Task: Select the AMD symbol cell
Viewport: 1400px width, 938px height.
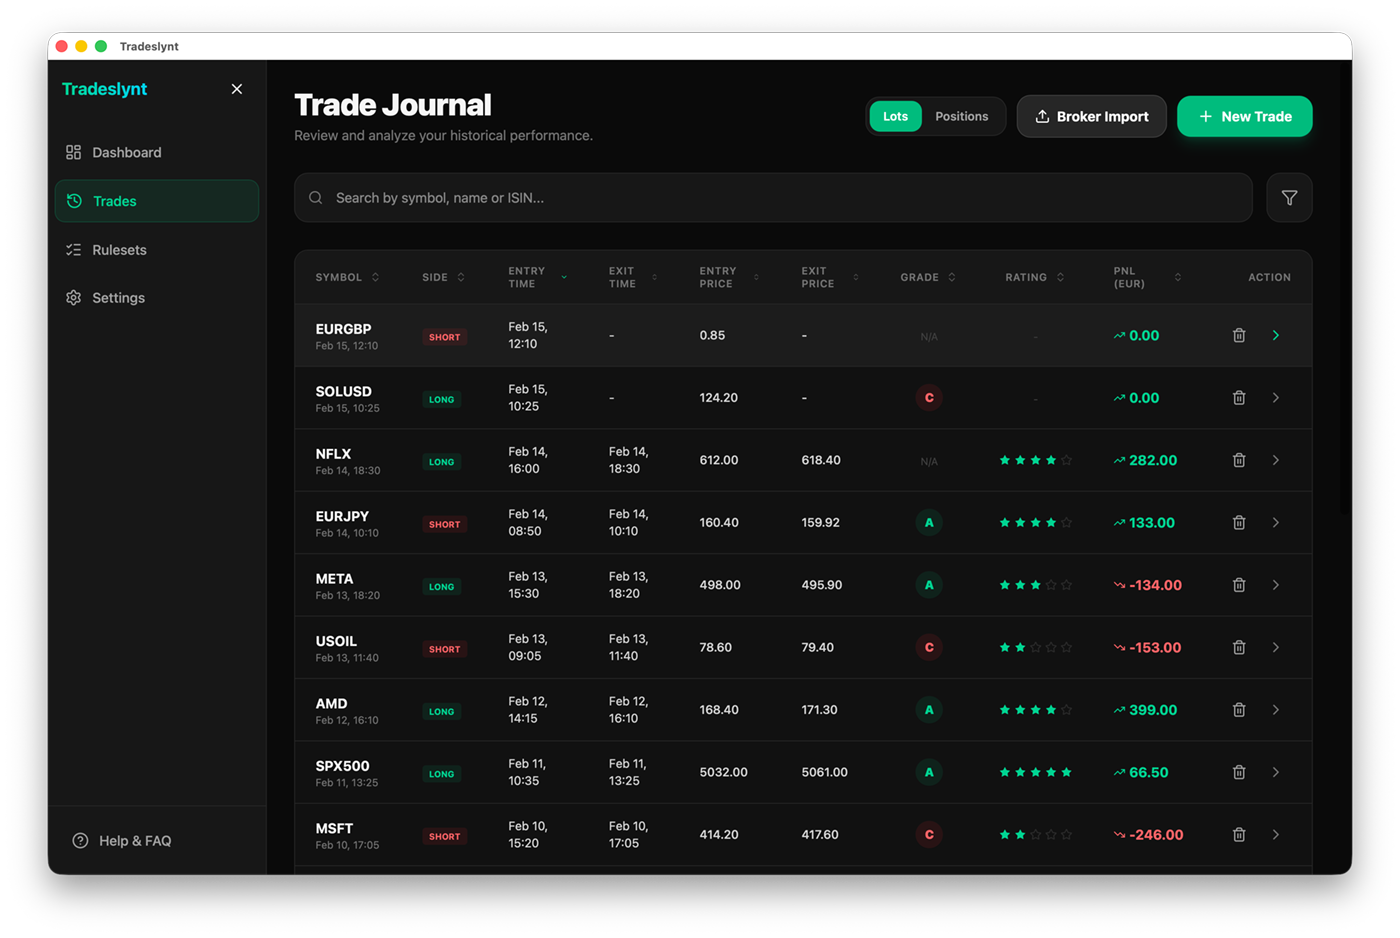Action: 347,710
